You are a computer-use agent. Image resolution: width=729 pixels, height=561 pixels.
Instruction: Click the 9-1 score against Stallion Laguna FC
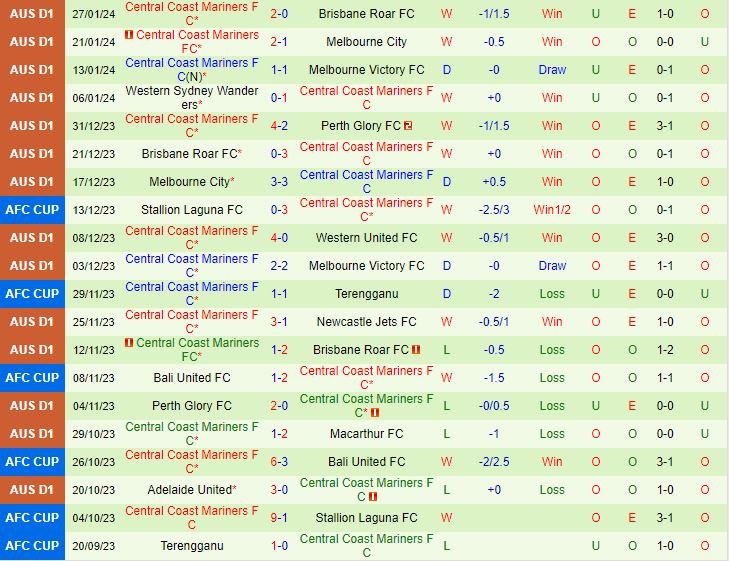click(x=279, y=518)
